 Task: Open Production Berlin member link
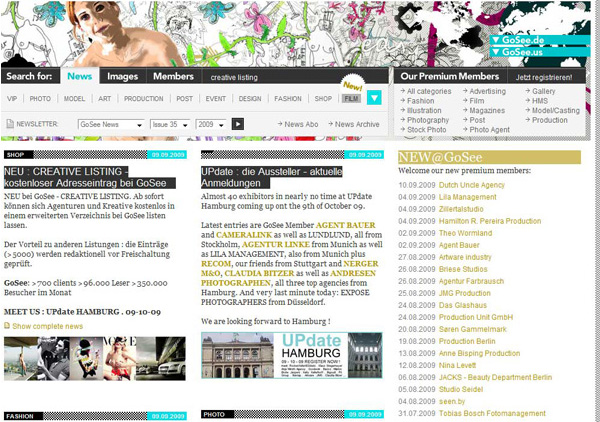pyautogui.click(x=467, y=341)
